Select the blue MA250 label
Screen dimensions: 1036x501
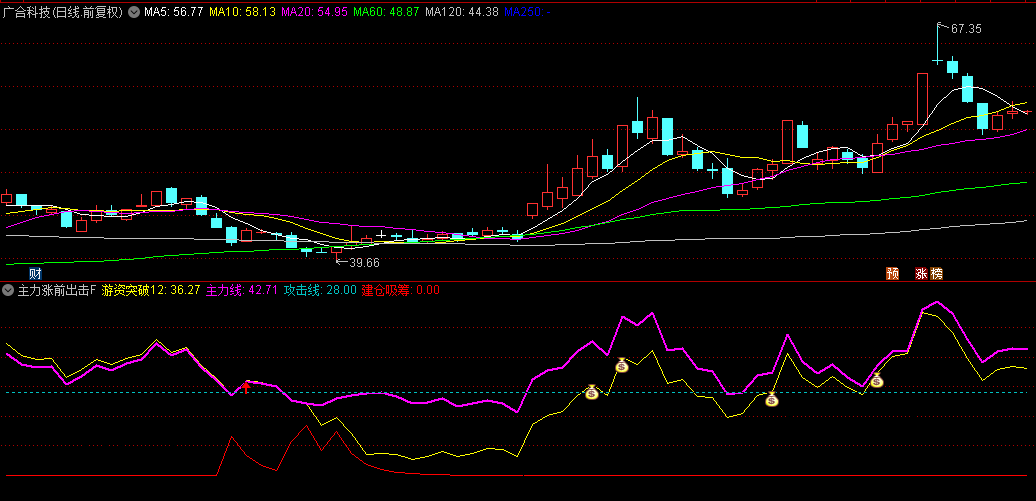coord(527,12)
